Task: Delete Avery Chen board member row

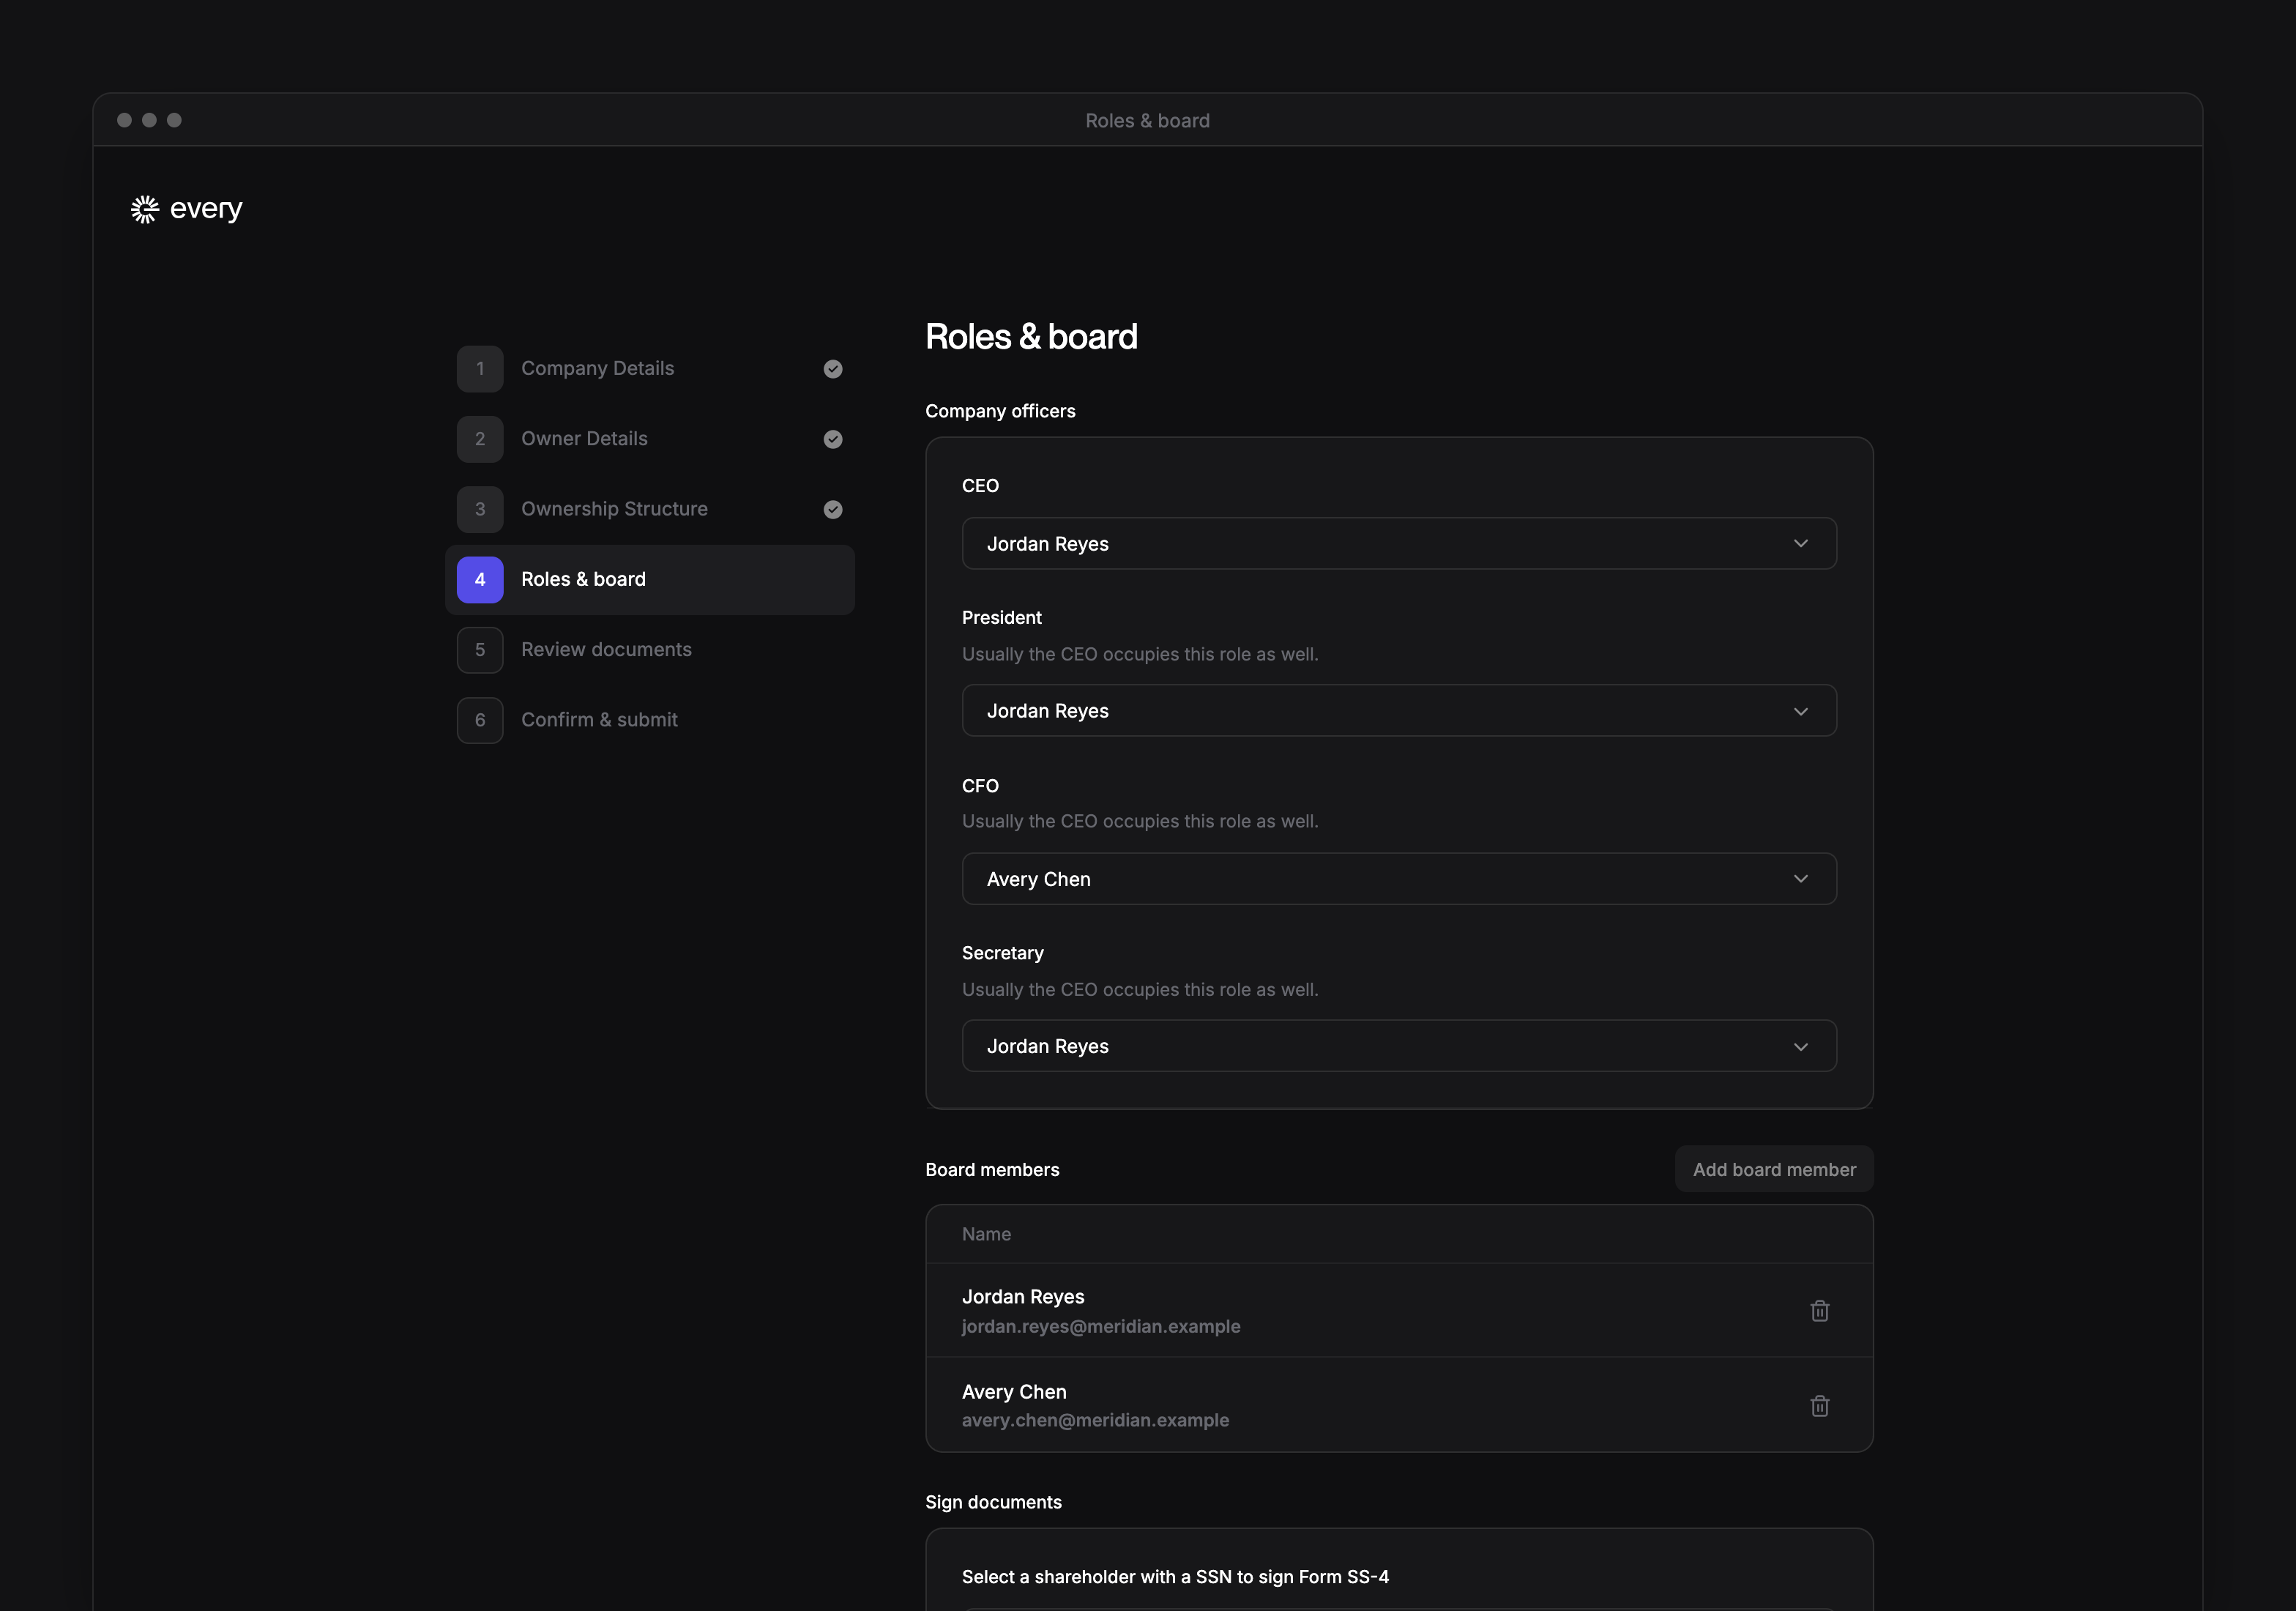Action: pyautogui.click(x=1819, y=1406)
